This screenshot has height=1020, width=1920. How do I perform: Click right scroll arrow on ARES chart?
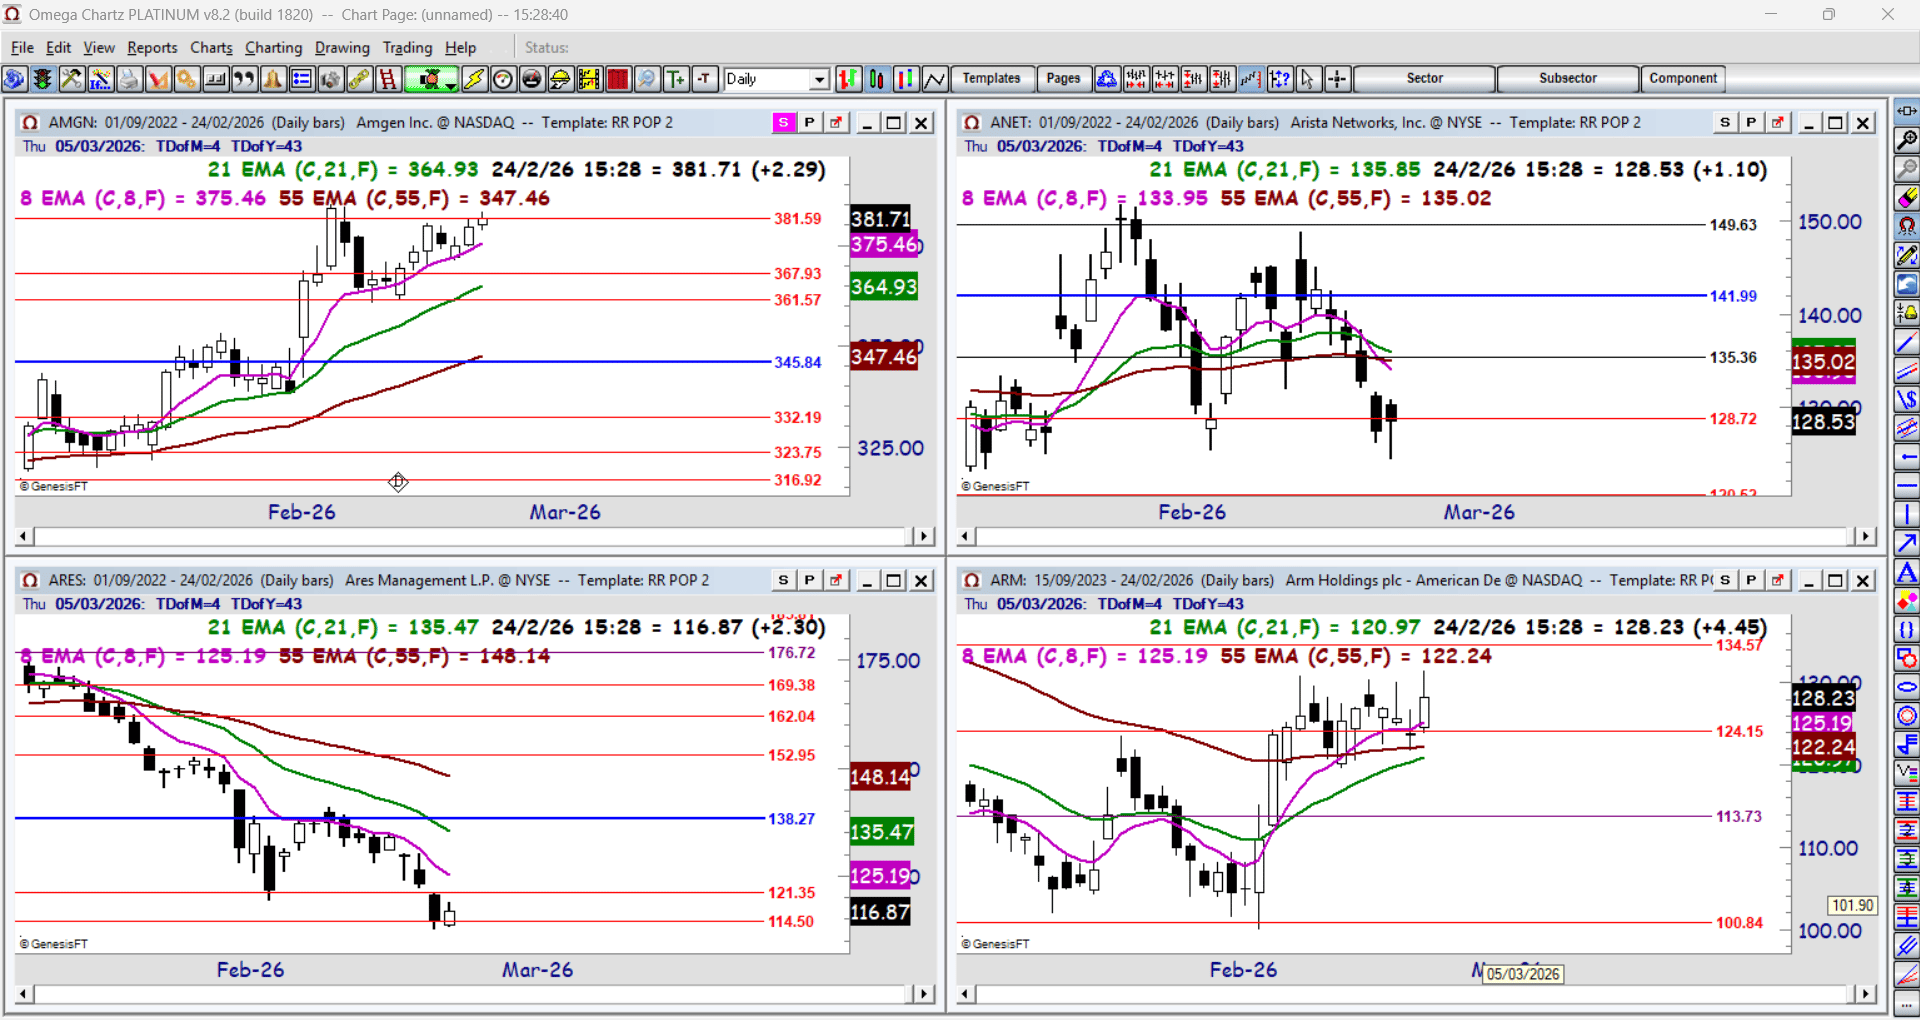[925, 995]
